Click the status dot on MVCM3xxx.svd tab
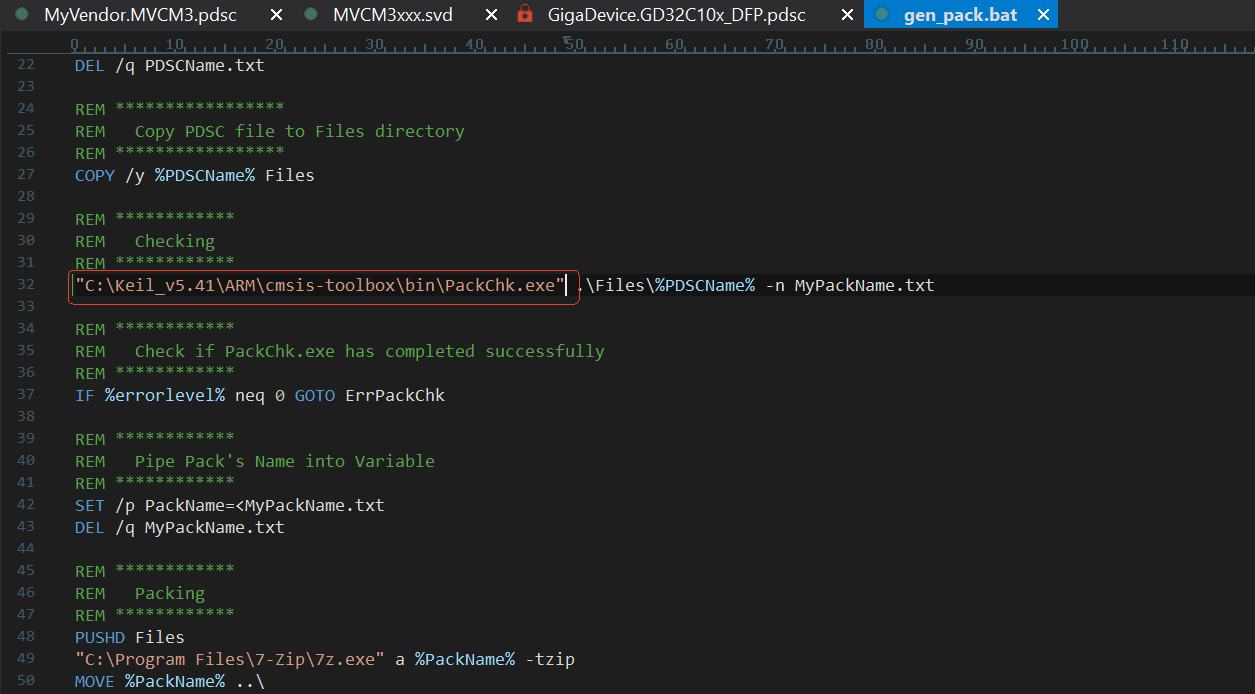This screenshot has width=1255, height=694. pyautogui.click(x=310, y=15)
